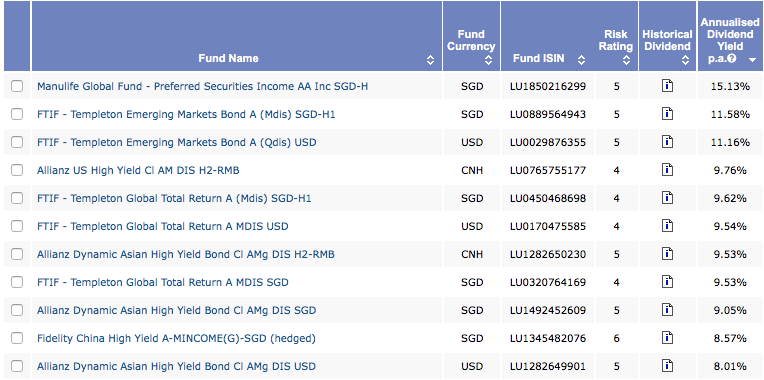Check the Allianz Dynamic Asian High Yield AMg DIS SGD box
This screenshot has width=764, height=380.
pyautogui.click(x=17, y=310)
